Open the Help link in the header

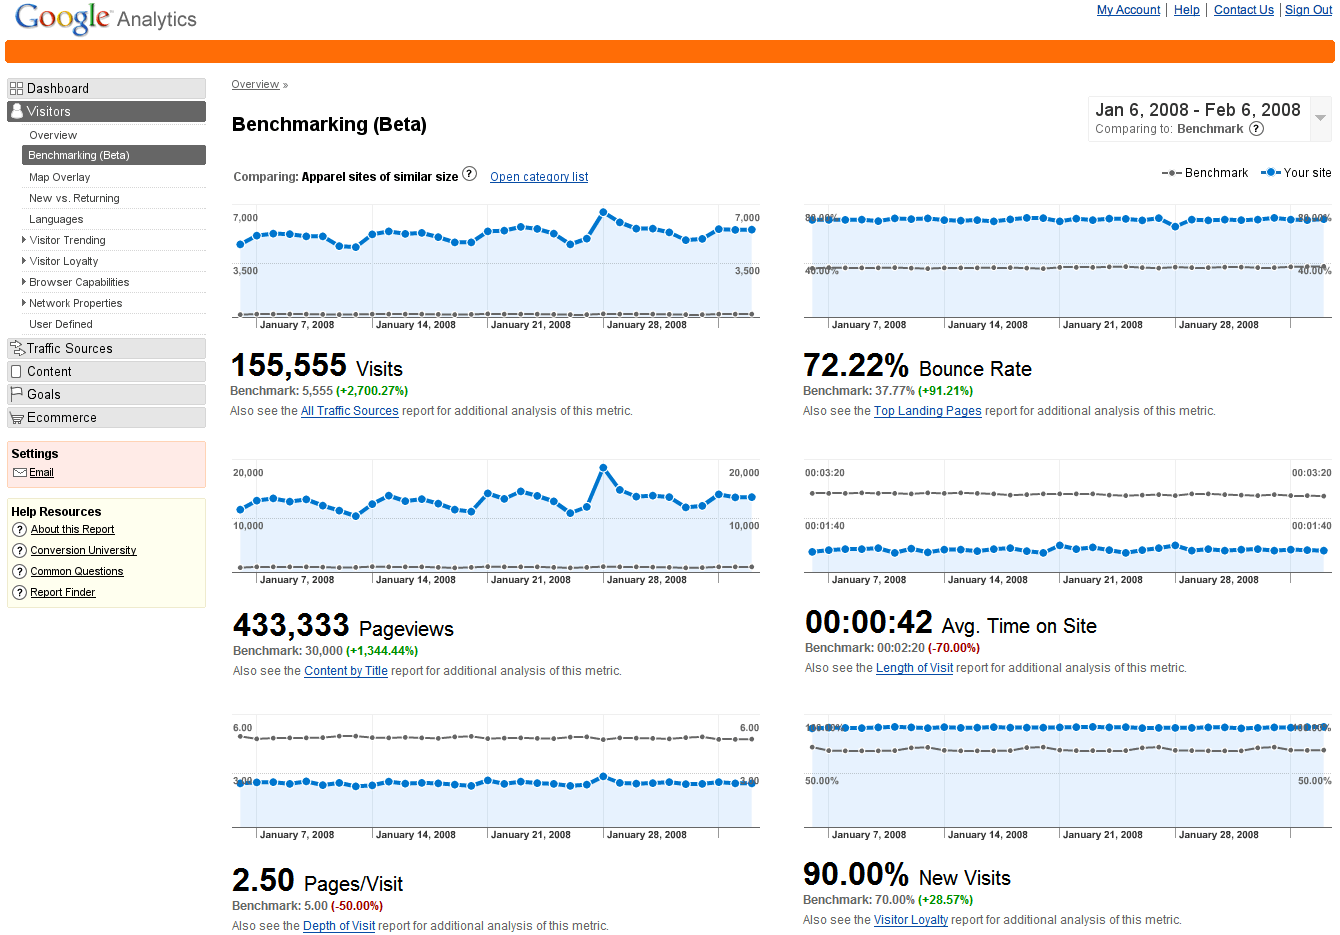[1187, 10]
